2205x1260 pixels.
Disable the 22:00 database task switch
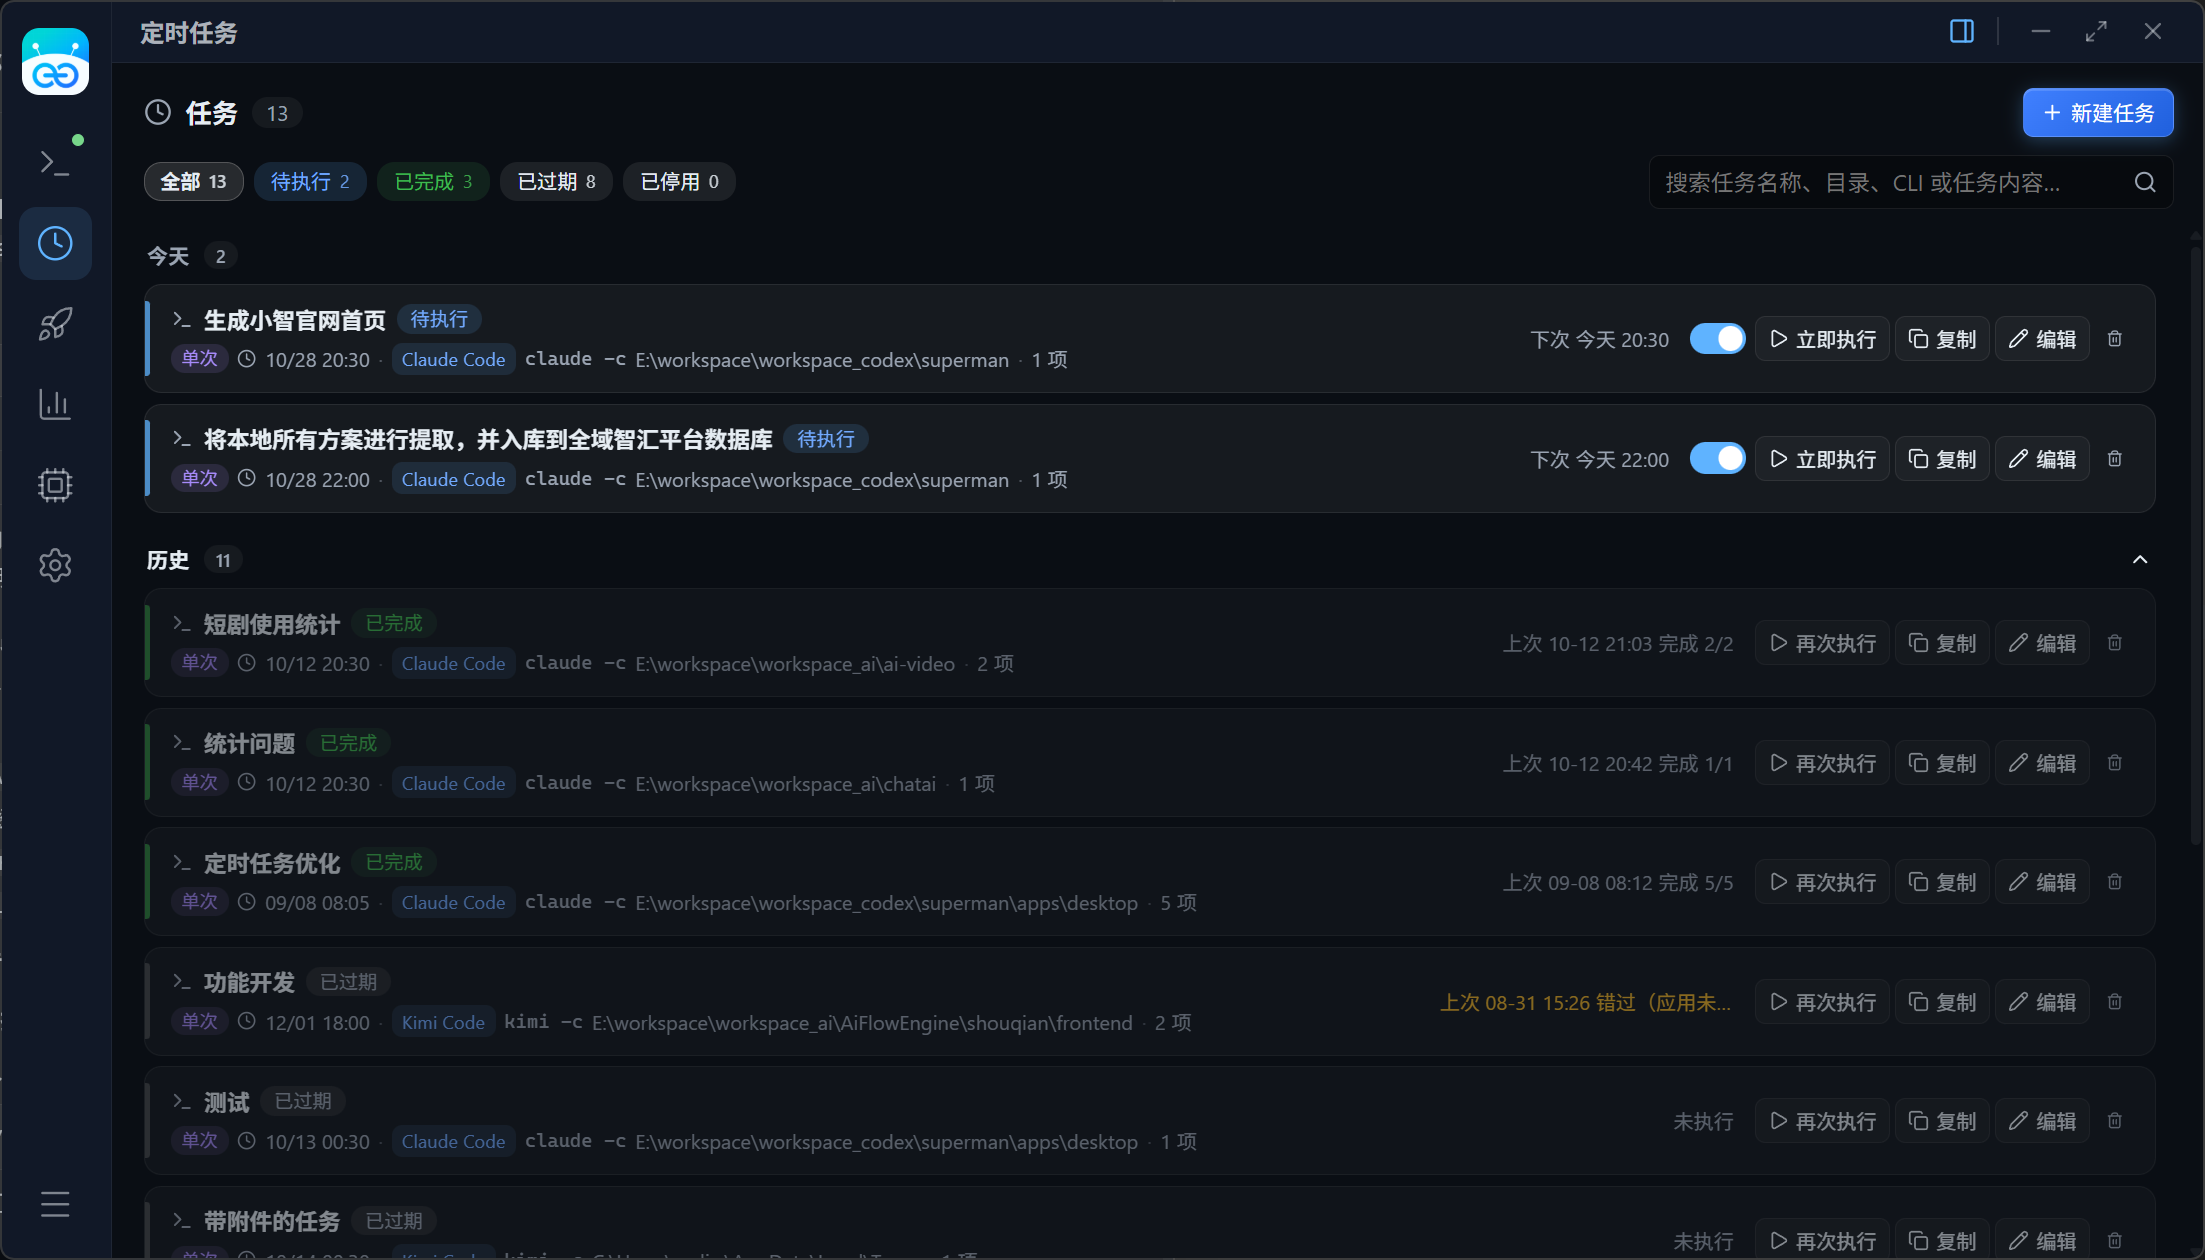(x=1717, y=459)
